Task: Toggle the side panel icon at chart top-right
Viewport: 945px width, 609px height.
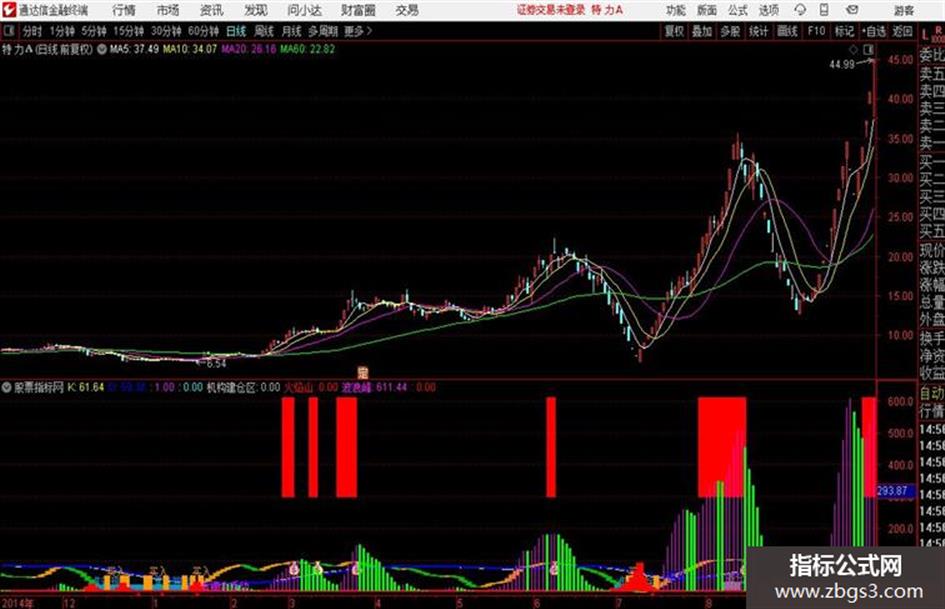Action: pos(868,49)
